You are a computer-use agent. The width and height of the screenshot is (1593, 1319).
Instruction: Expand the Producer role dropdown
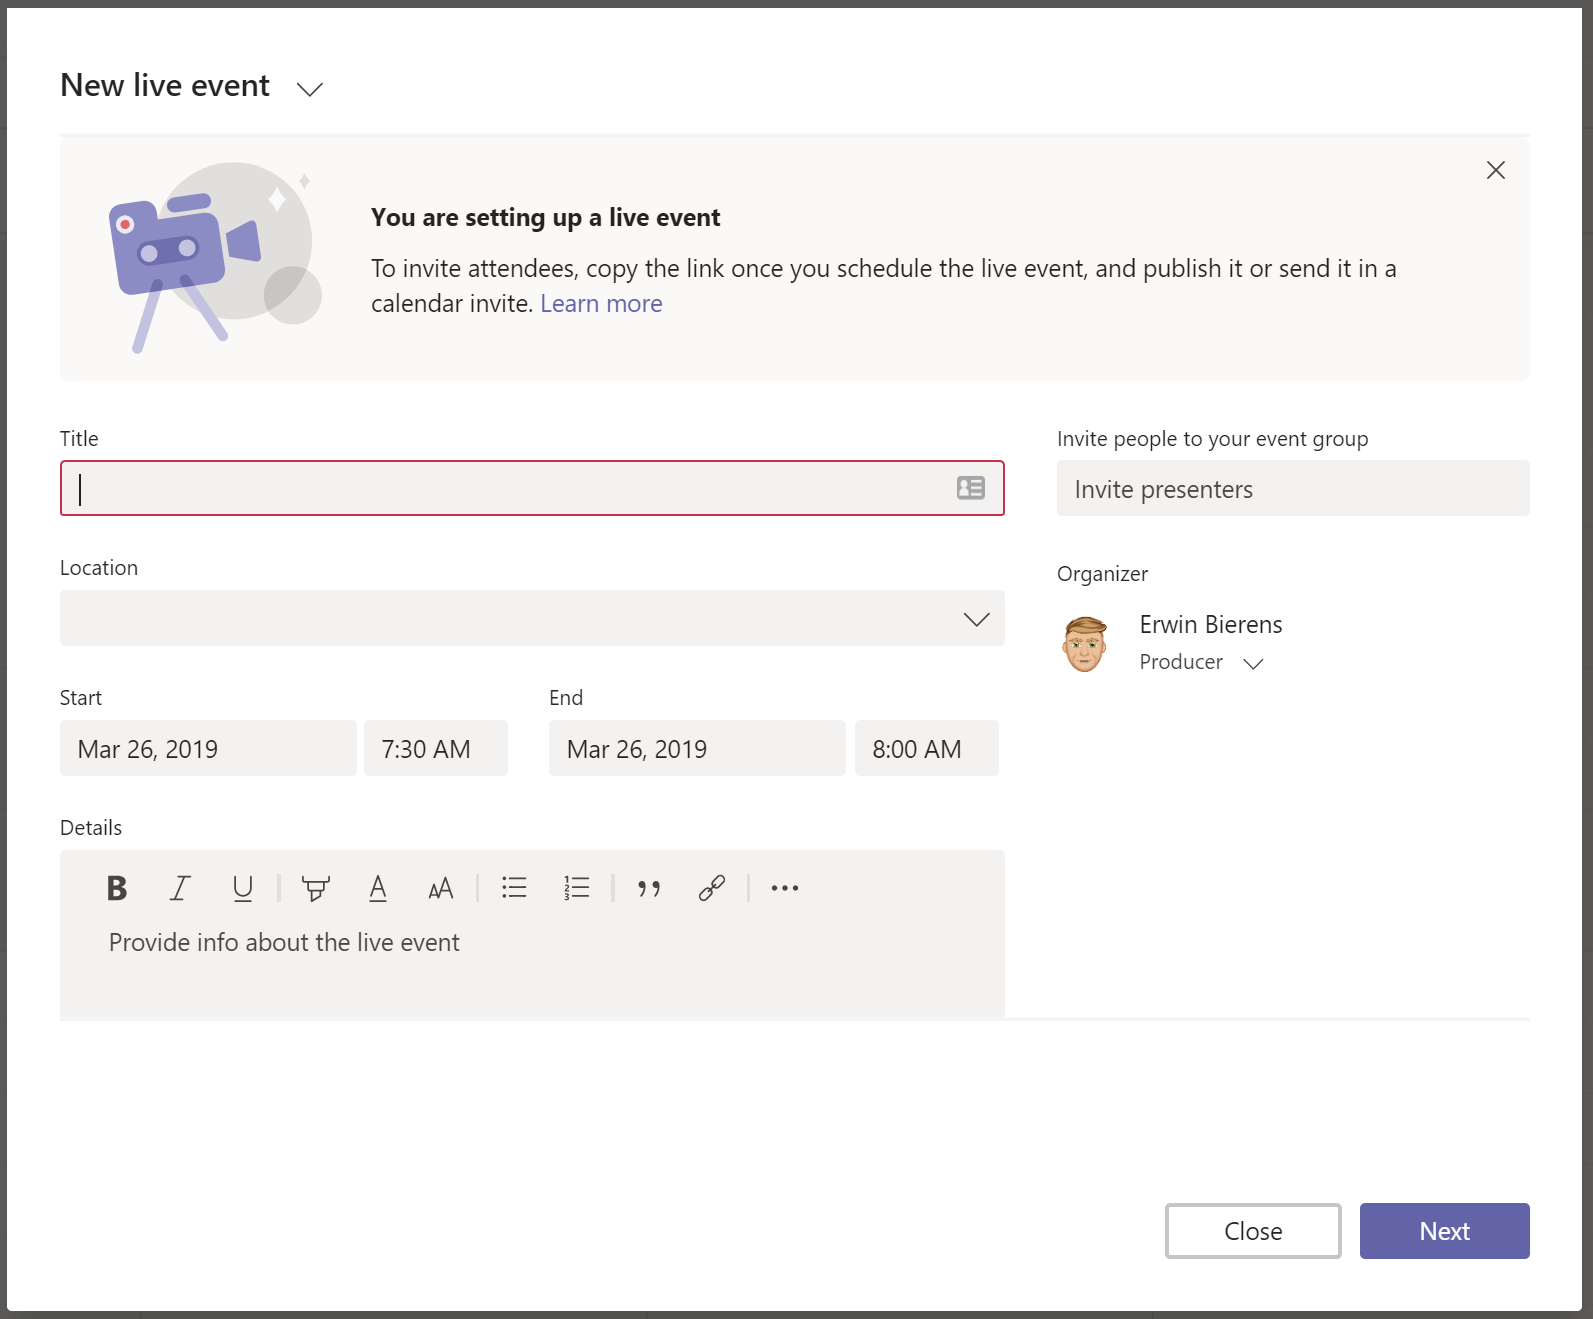click(x=1253, y=663)
